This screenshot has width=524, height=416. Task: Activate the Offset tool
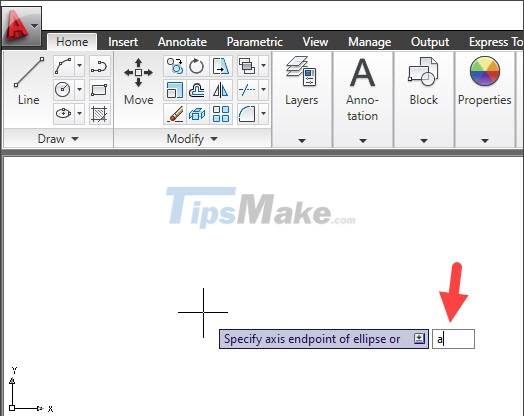click(x=197, y=90)
